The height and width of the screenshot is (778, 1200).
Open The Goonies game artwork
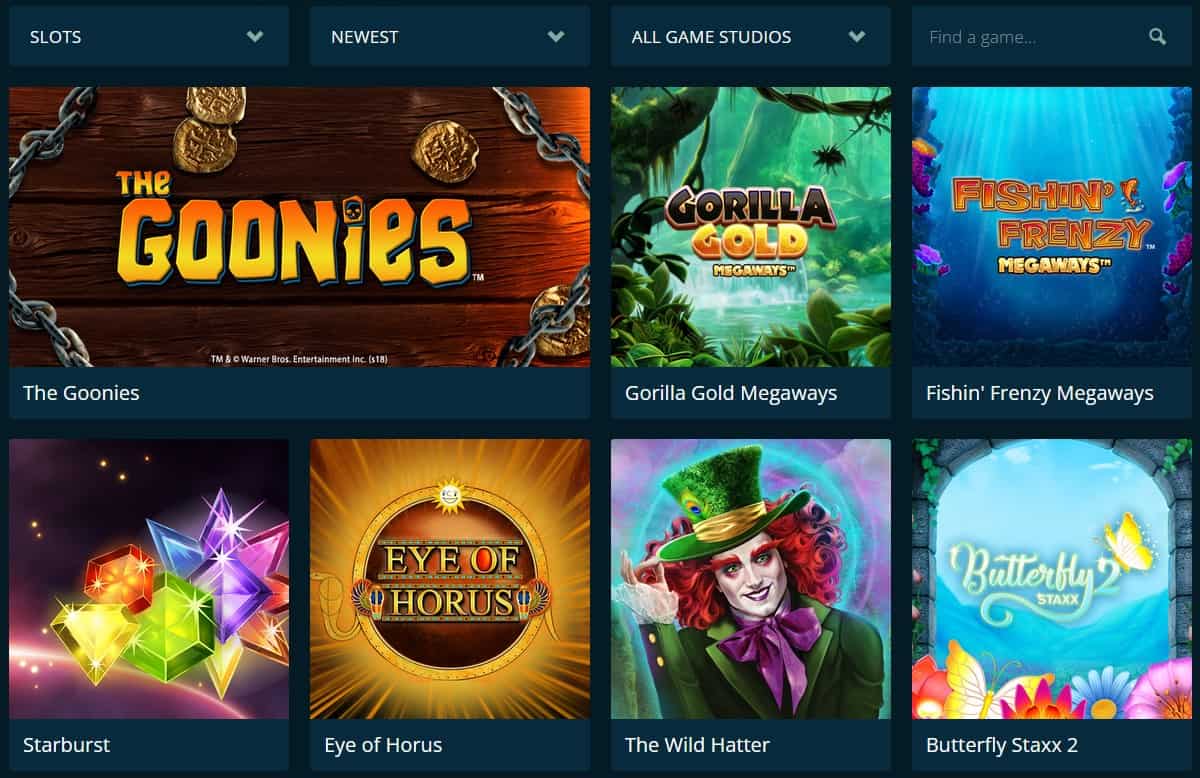coord(299,227)
